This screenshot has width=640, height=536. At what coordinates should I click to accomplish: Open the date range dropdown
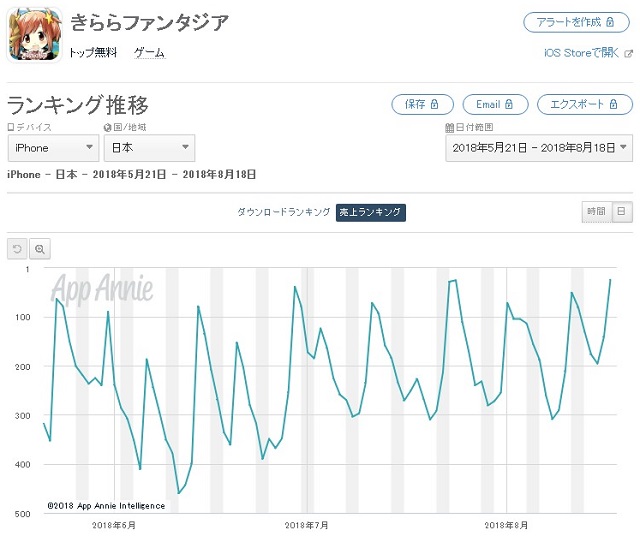coord(538,148)
